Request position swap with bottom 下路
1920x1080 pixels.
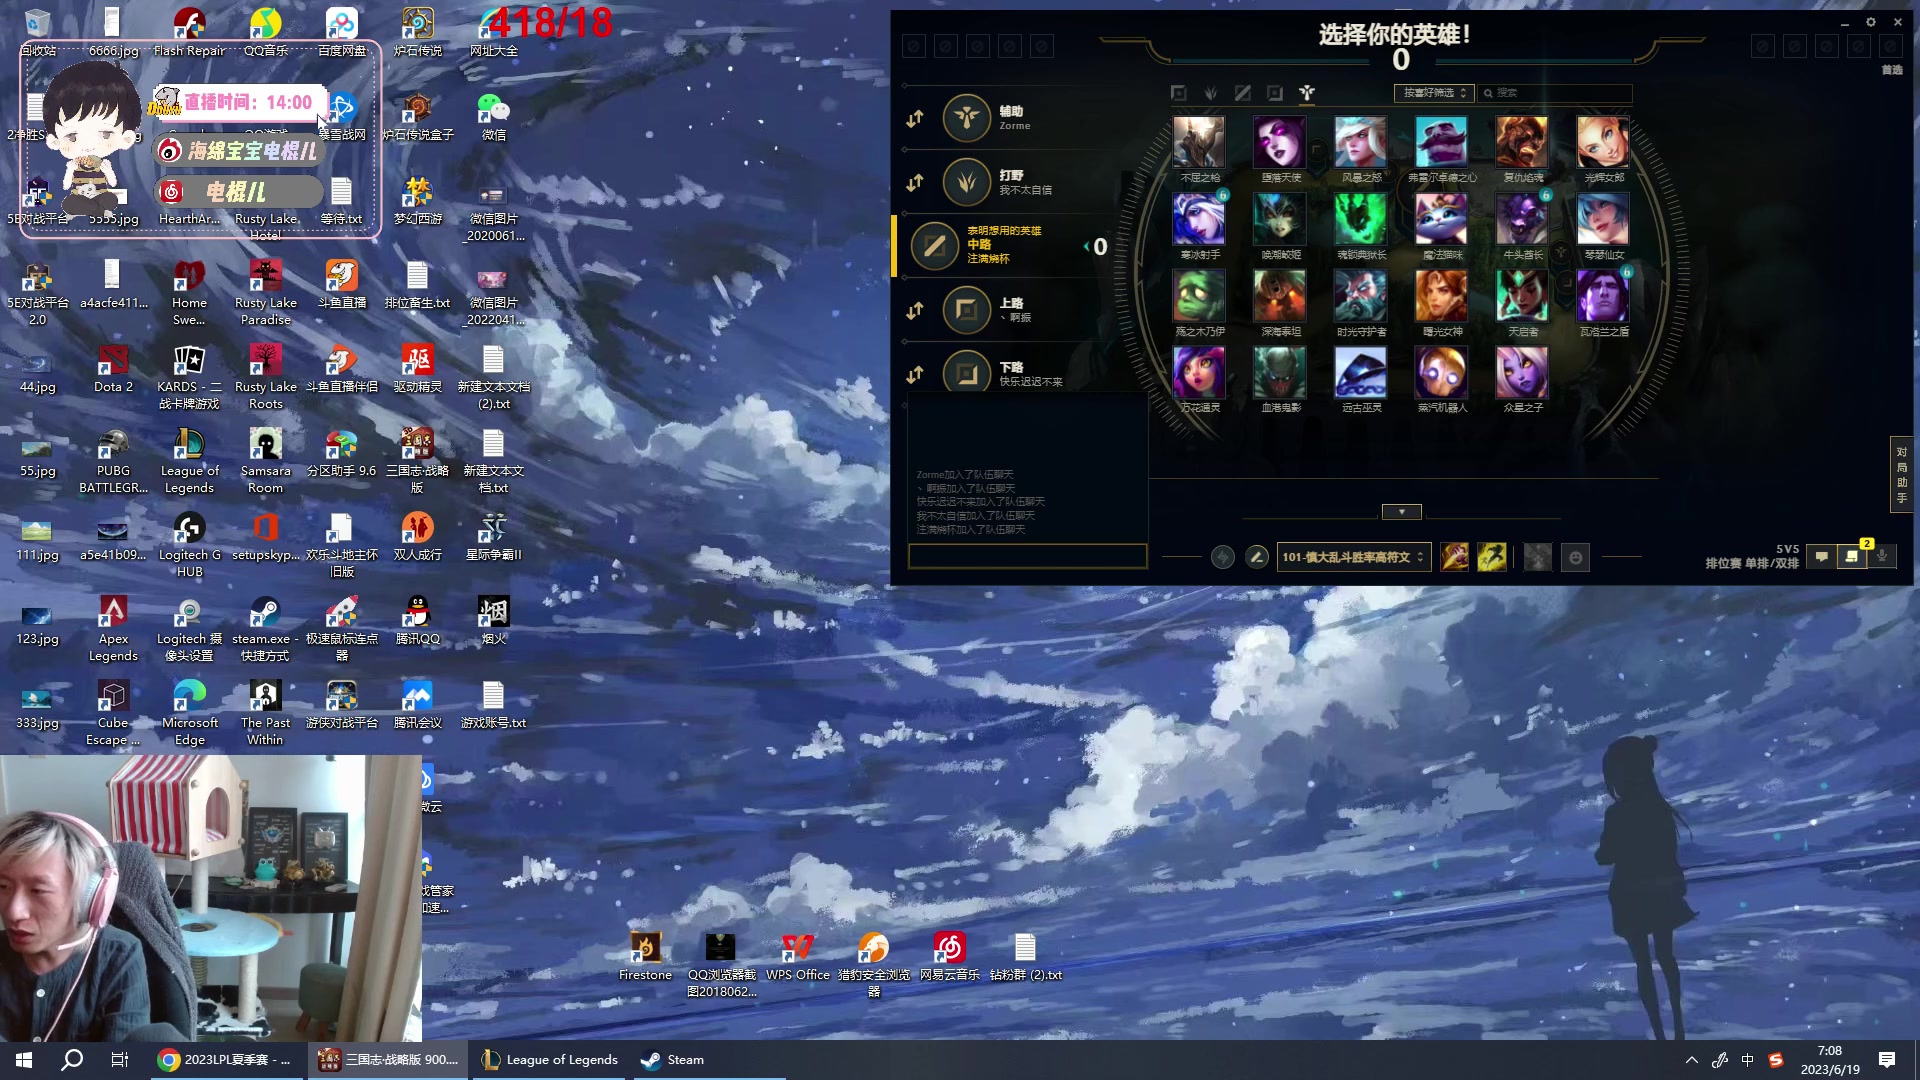pyautogui.click(x=915, y=375)
